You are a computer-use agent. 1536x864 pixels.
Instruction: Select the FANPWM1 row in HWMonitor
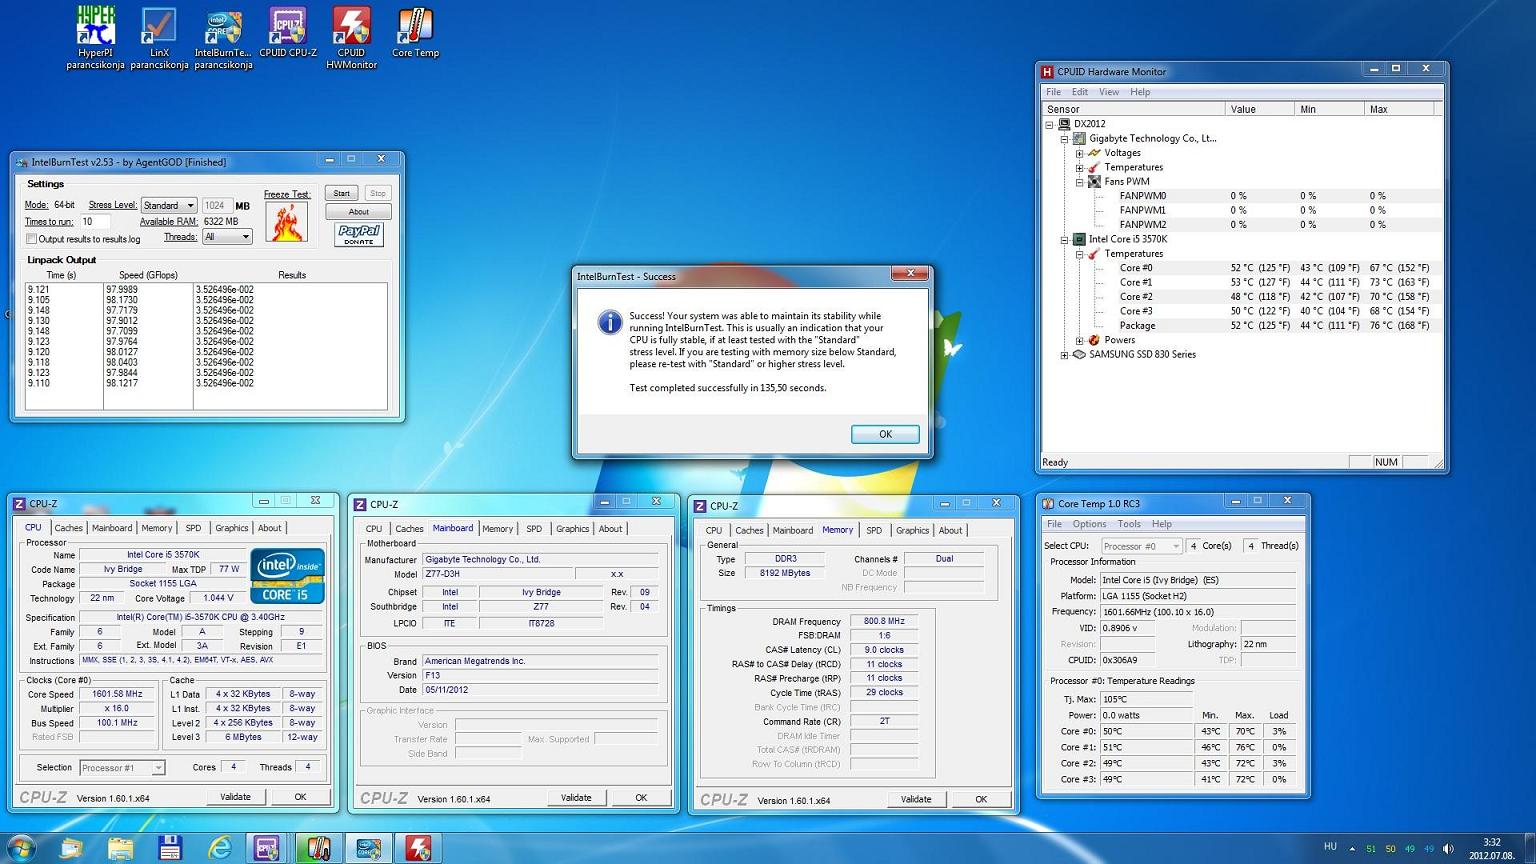pos(1242,210)
